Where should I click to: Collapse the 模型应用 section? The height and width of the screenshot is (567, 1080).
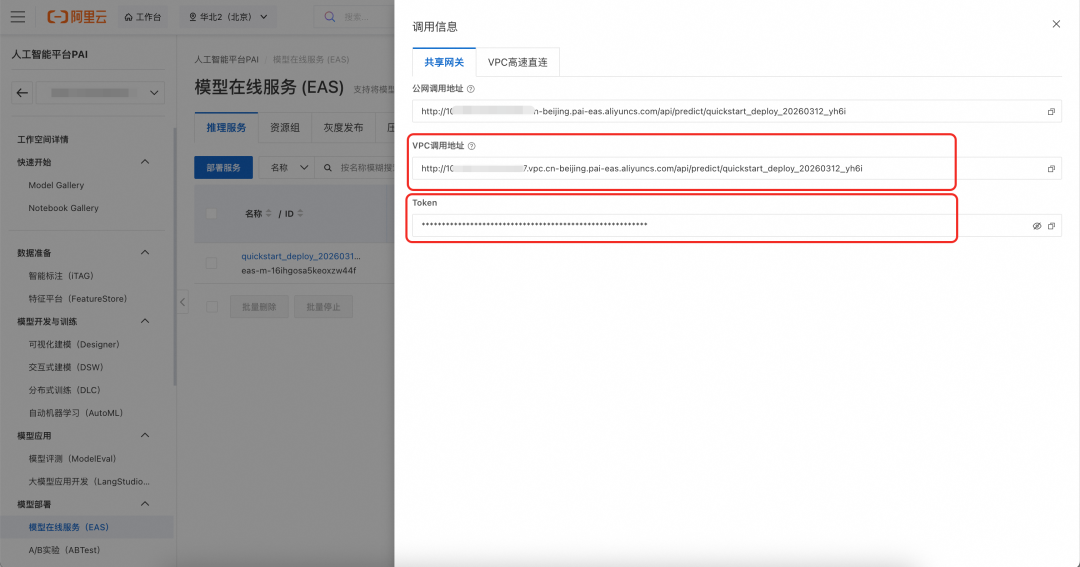(145, 435)
